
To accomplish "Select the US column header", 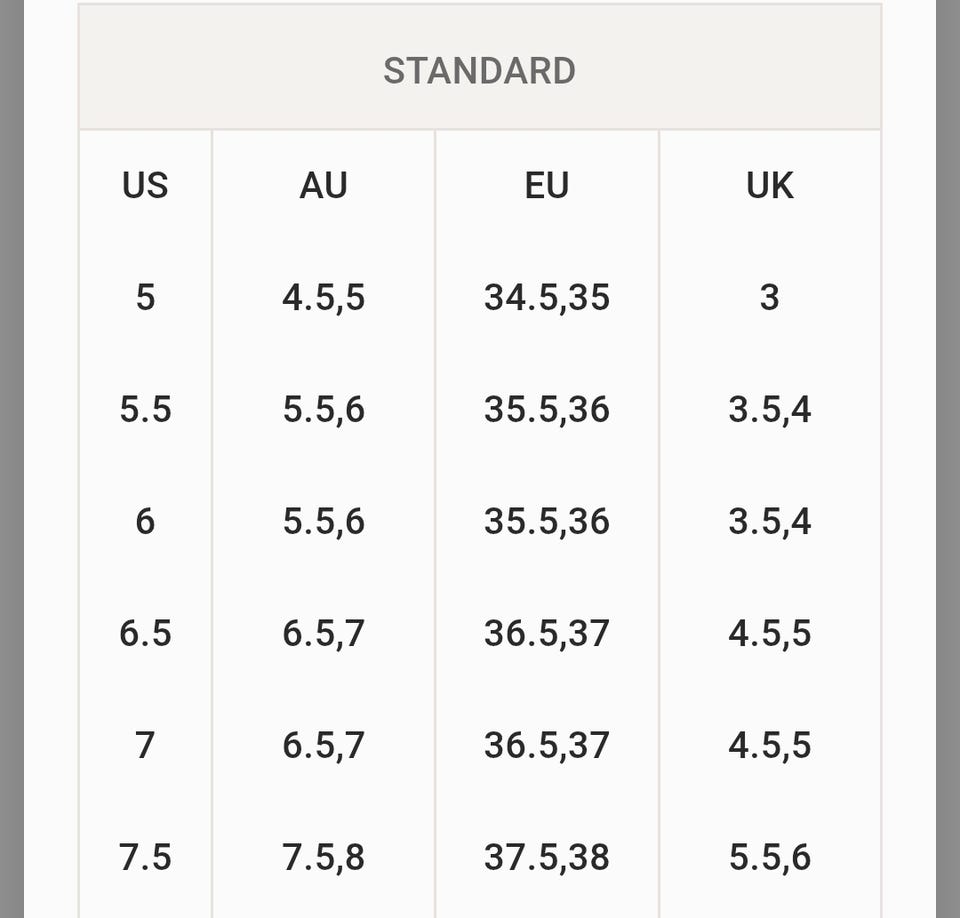I will [x=145, y=186].
